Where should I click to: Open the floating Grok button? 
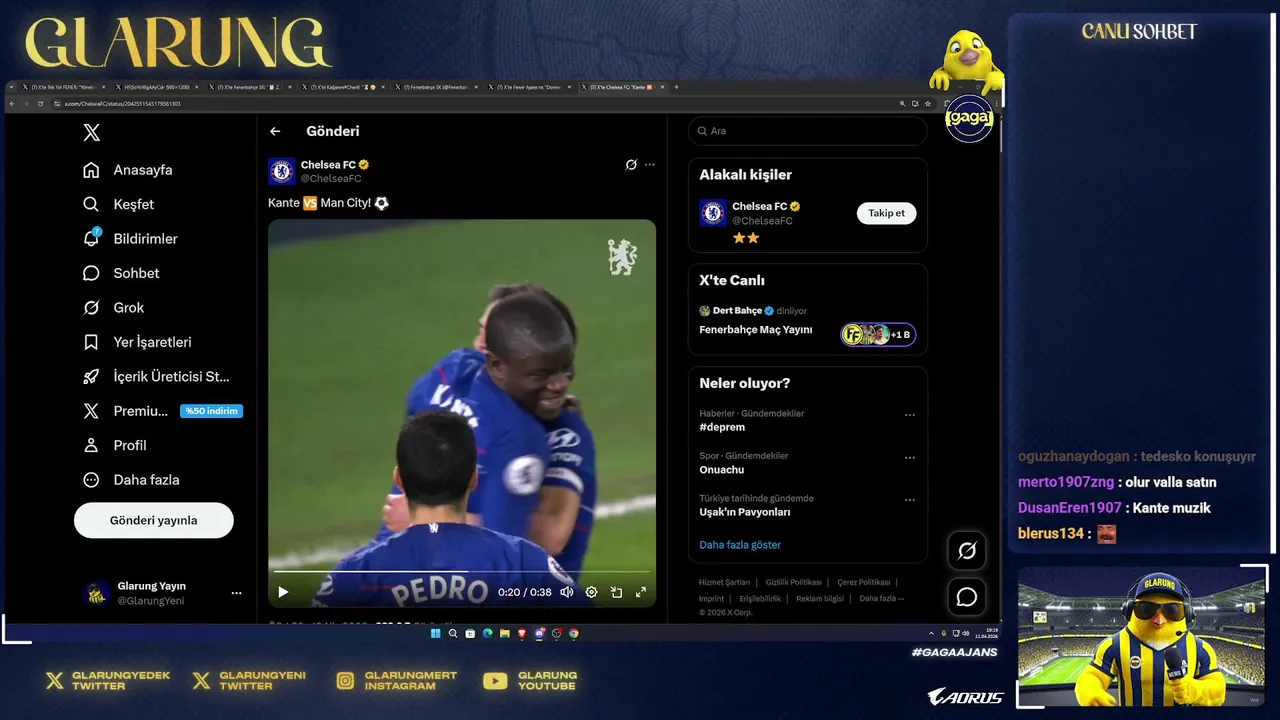pos(967,550)
